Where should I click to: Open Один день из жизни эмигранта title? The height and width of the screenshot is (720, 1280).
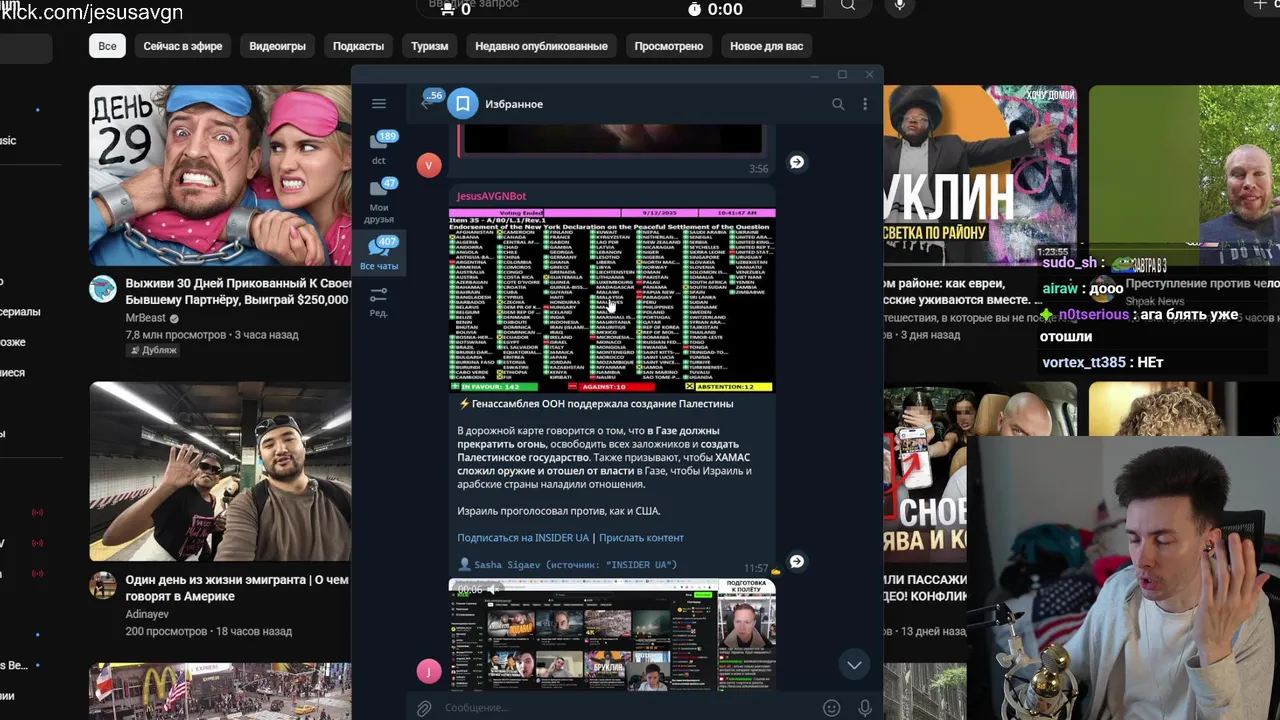pyautogui.click(x=237, y=588)
